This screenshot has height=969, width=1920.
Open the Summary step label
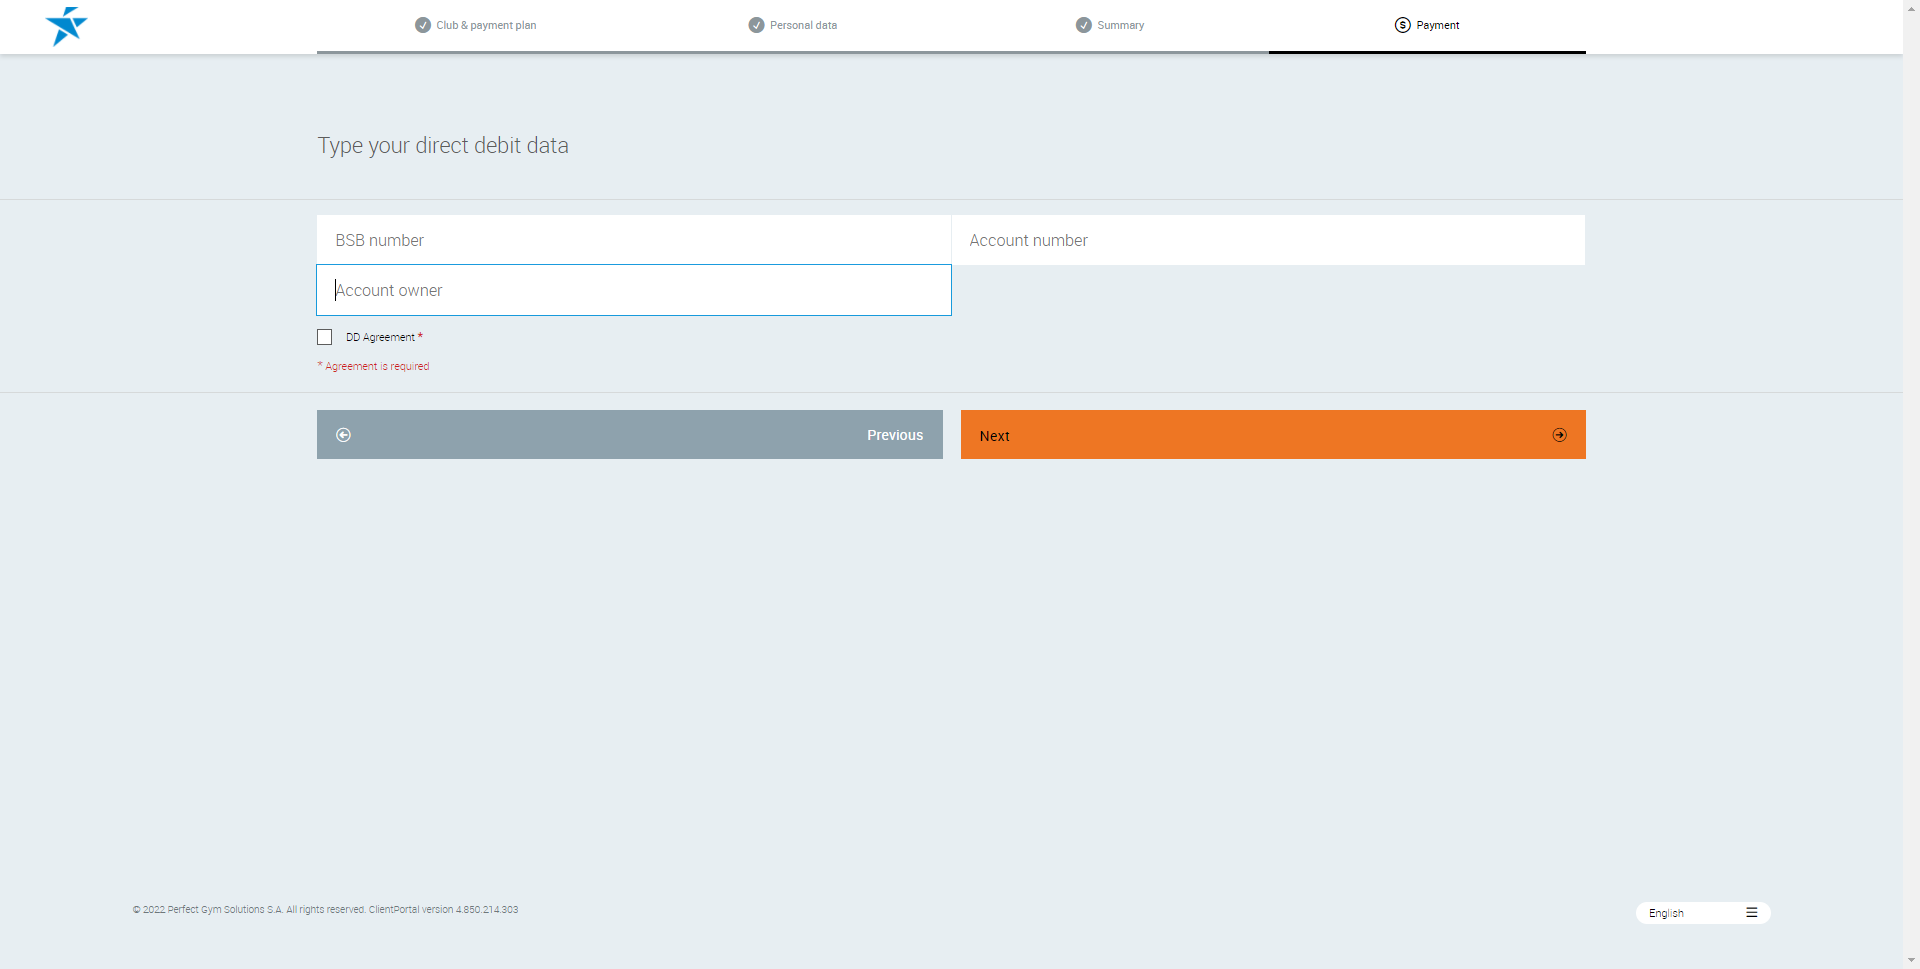point(1120,25)
